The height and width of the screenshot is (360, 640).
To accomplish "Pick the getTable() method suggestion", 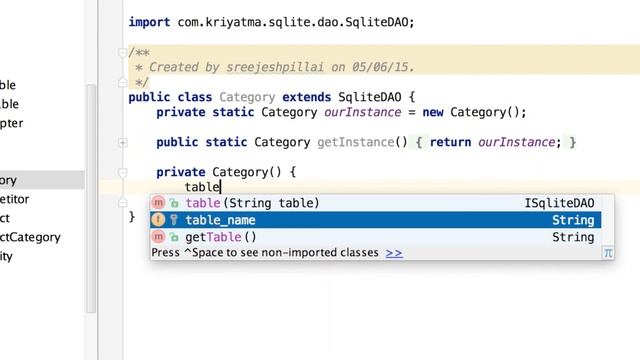I will (x=375, y=237).
